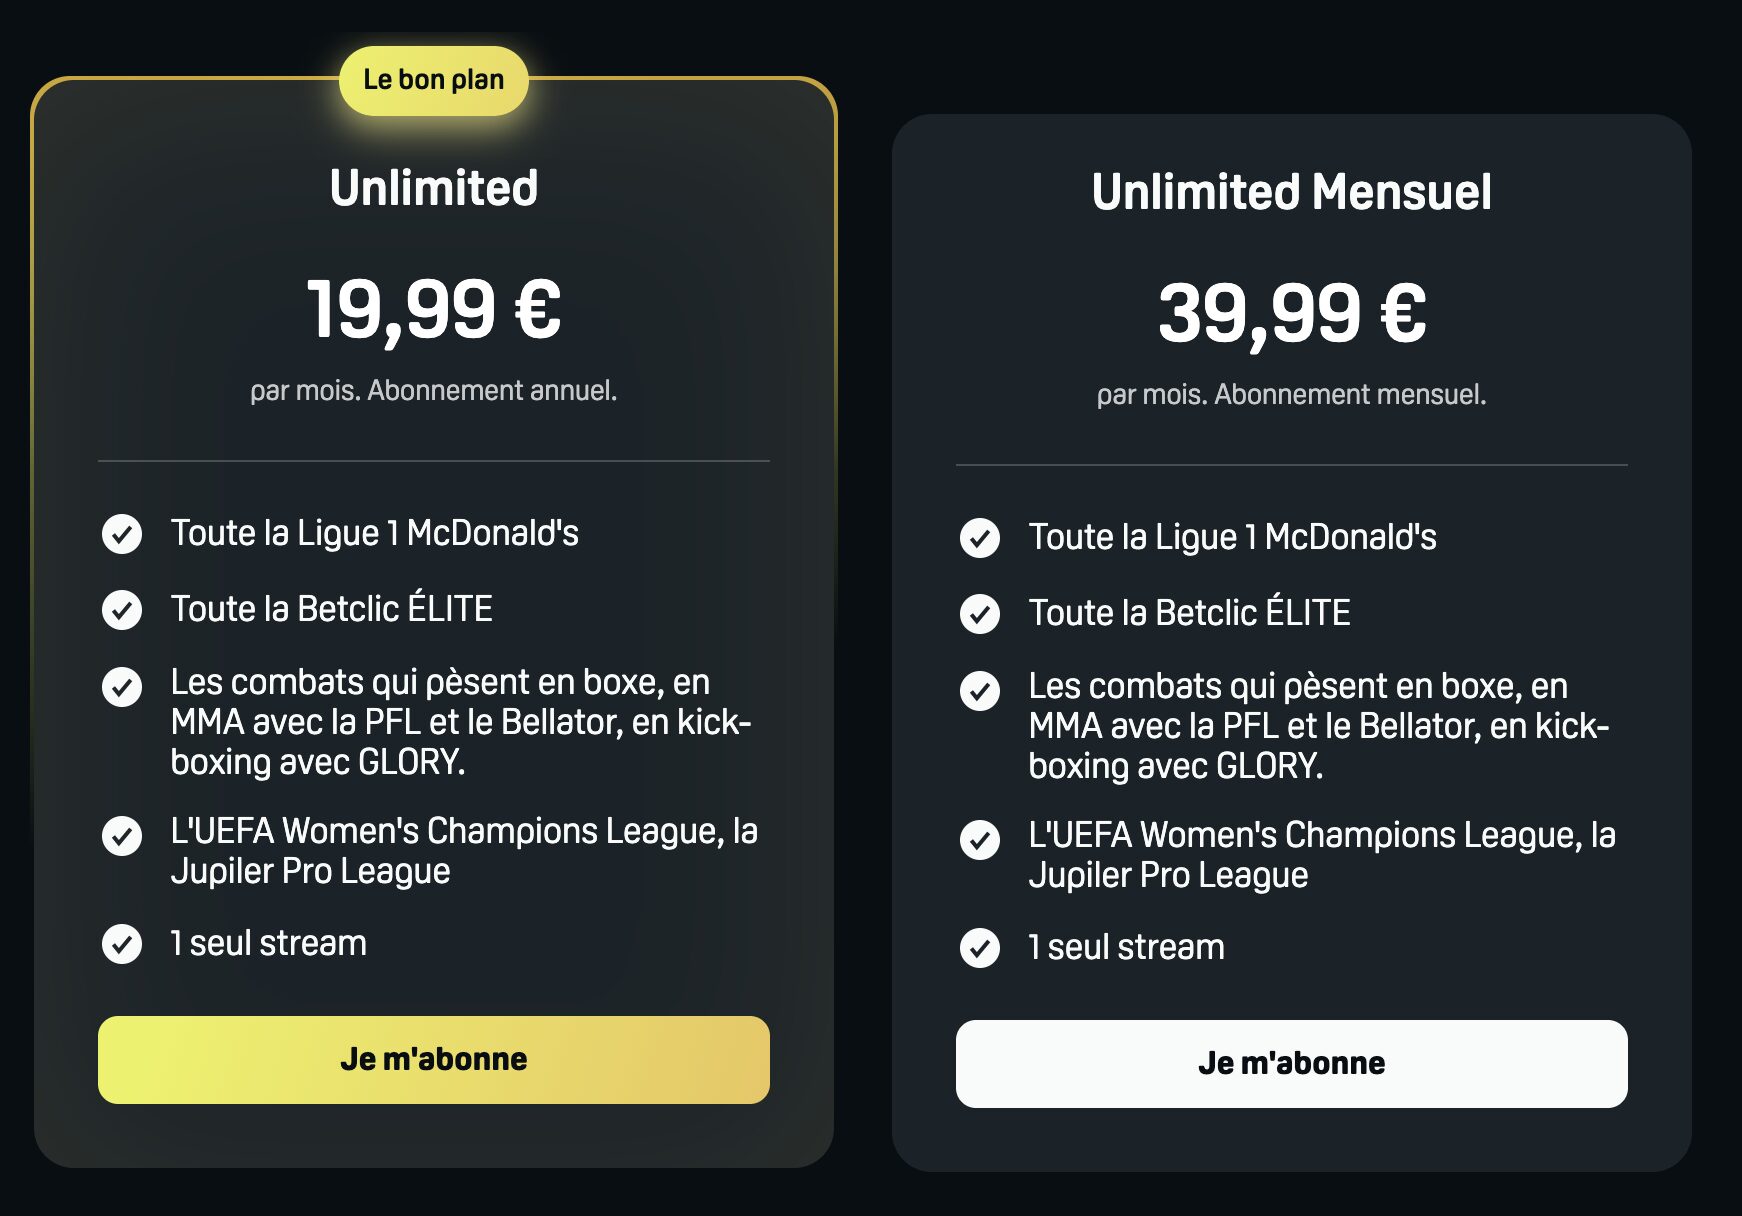1742x1216 pixels.
Task: Select the Unlimited Mensuel plan title
Action: pos(1292,192)
